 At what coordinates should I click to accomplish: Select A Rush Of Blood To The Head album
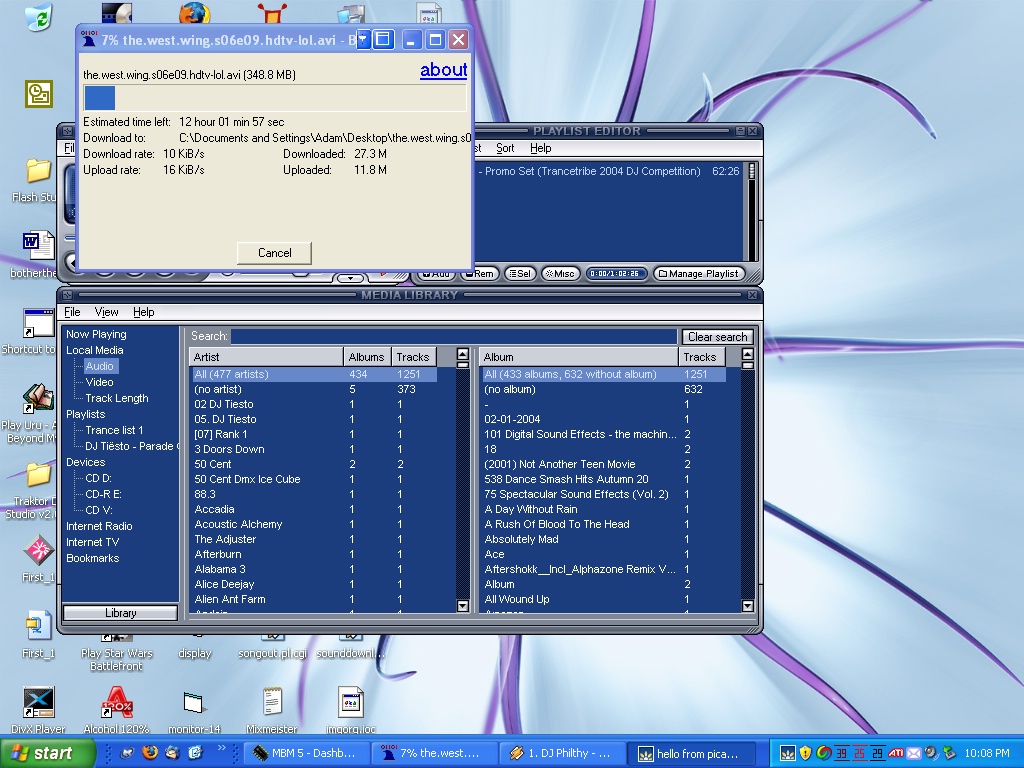[603, 524]
